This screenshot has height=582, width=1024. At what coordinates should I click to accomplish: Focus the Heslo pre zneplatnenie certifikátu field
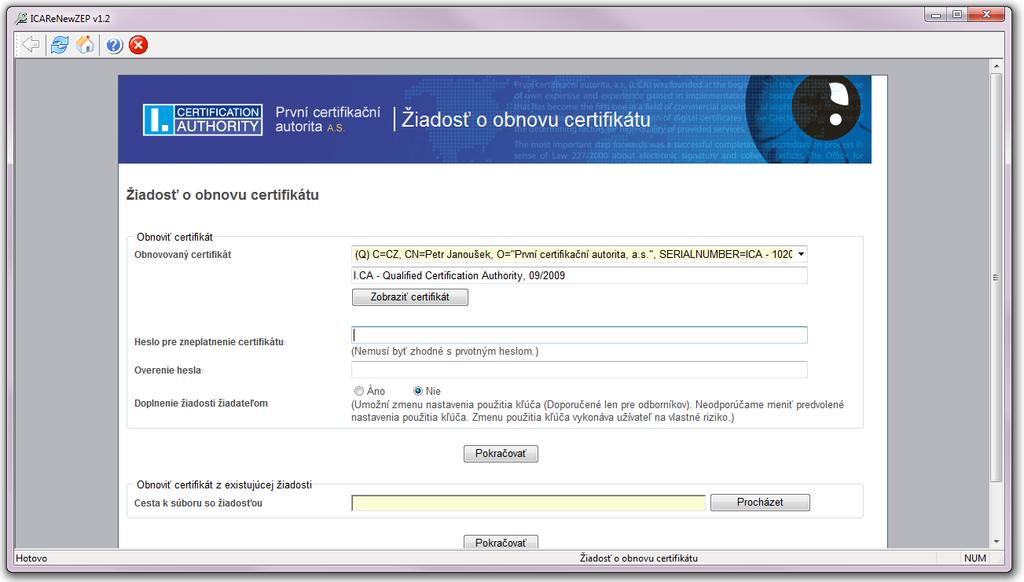(579, 335)
